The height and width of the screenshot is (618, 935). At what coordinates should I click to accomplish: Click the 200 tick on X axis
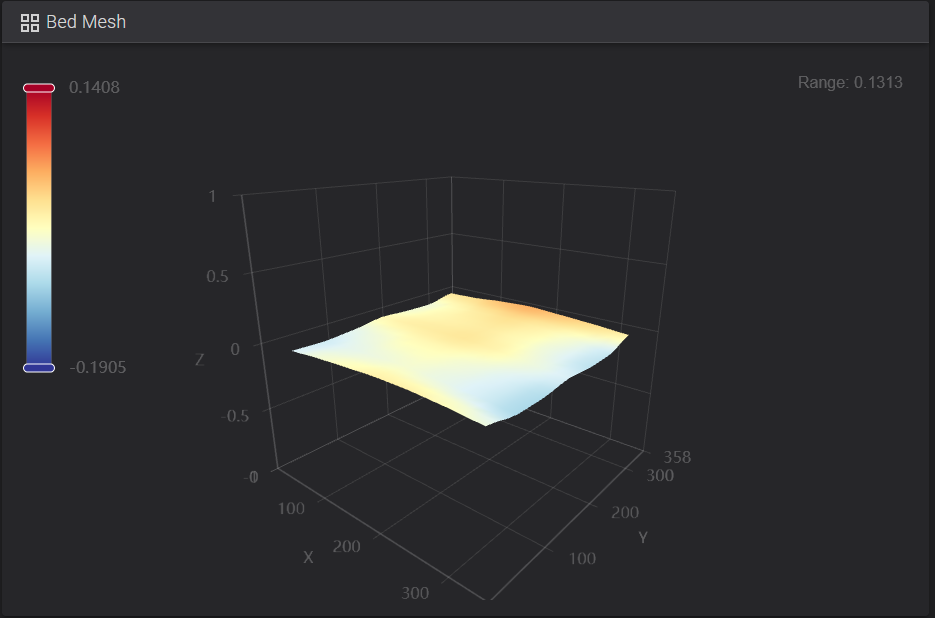pyautogui.click(x=346, y=546)
